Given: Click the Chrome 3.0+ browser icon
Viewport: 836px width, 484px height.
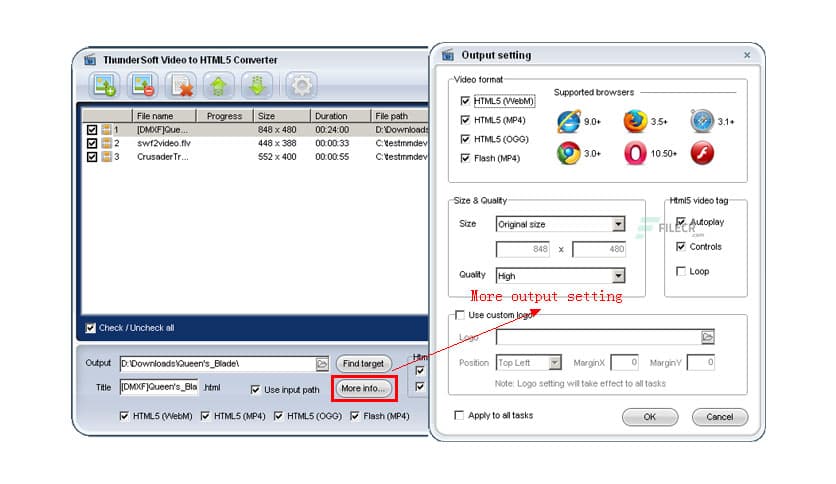Looking at the screenshot, I should (x=568, y=154).
